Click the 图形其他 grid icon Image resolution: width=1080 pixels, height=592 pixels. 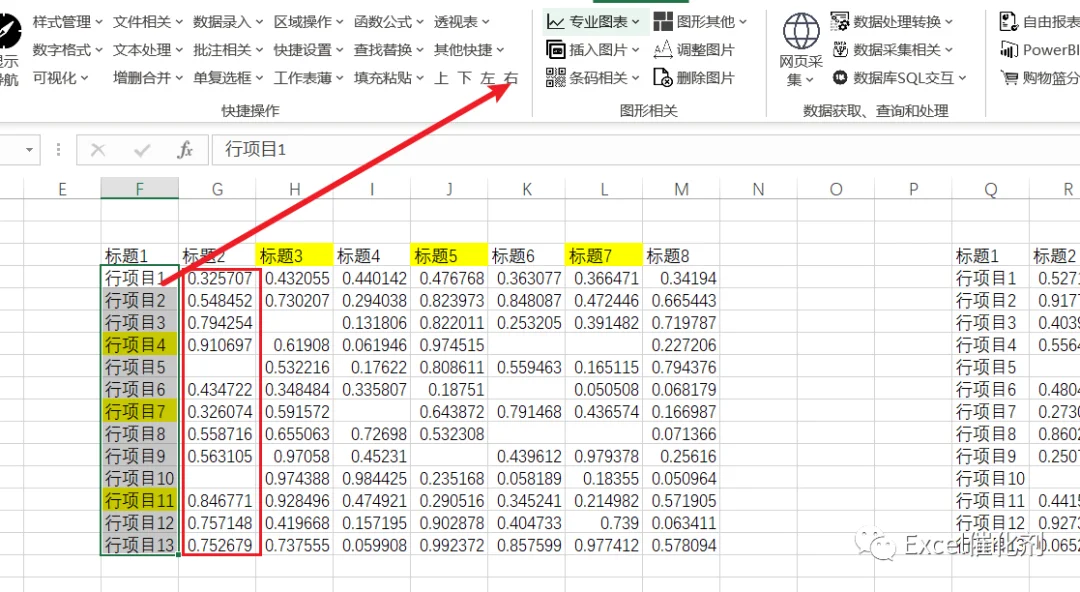663,22
